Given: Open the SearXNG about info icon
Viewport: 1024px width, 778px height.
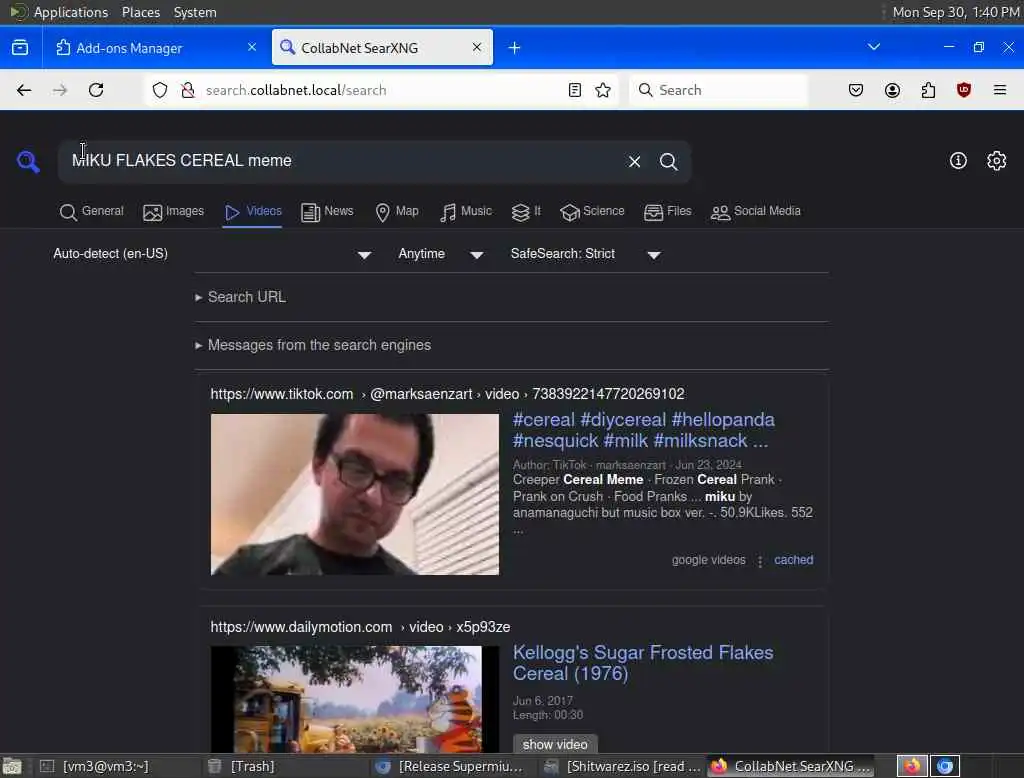Looking at the screenshot, I should pyautogui.click(x=958, y=161).
